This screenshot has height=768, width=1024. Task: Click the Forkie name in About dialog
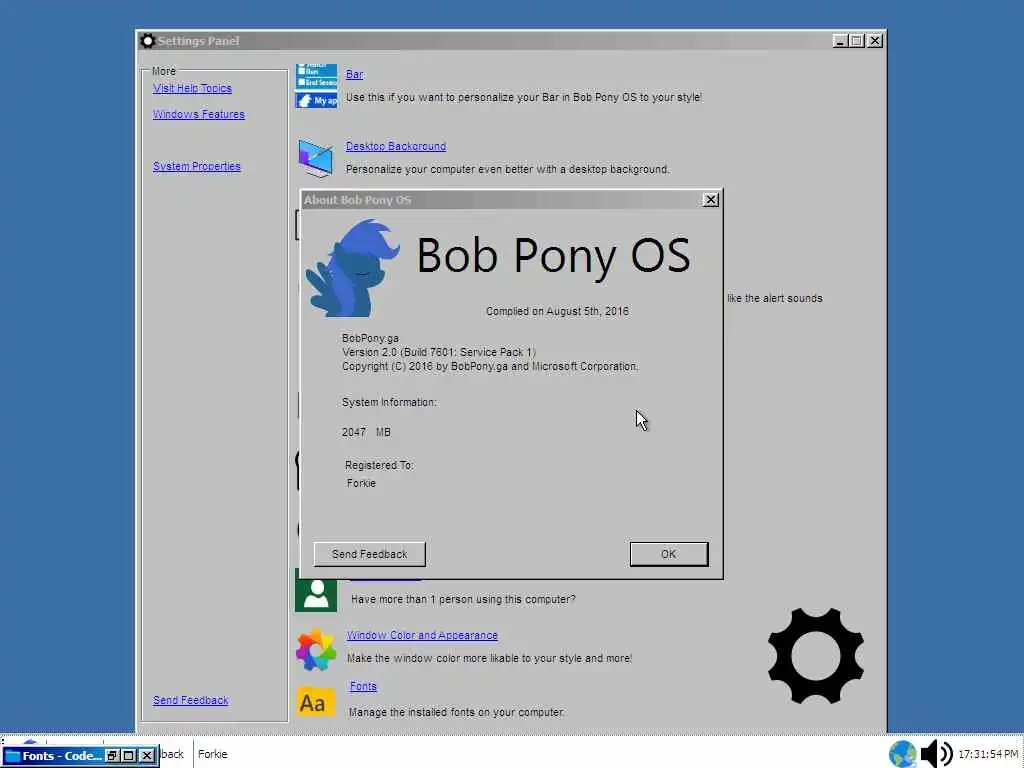(x=361, y=483)
